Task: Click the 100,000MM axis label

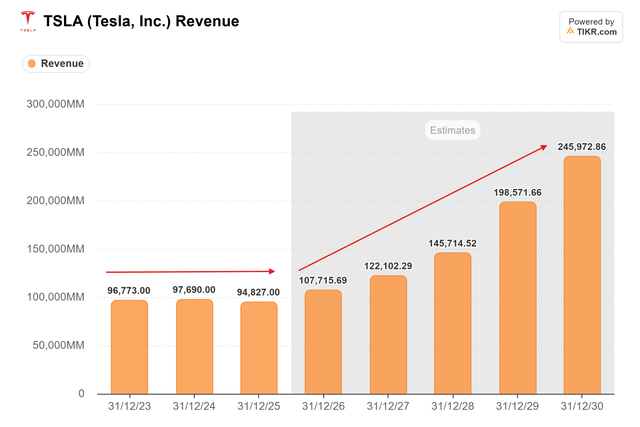Action: pos(56,297)
